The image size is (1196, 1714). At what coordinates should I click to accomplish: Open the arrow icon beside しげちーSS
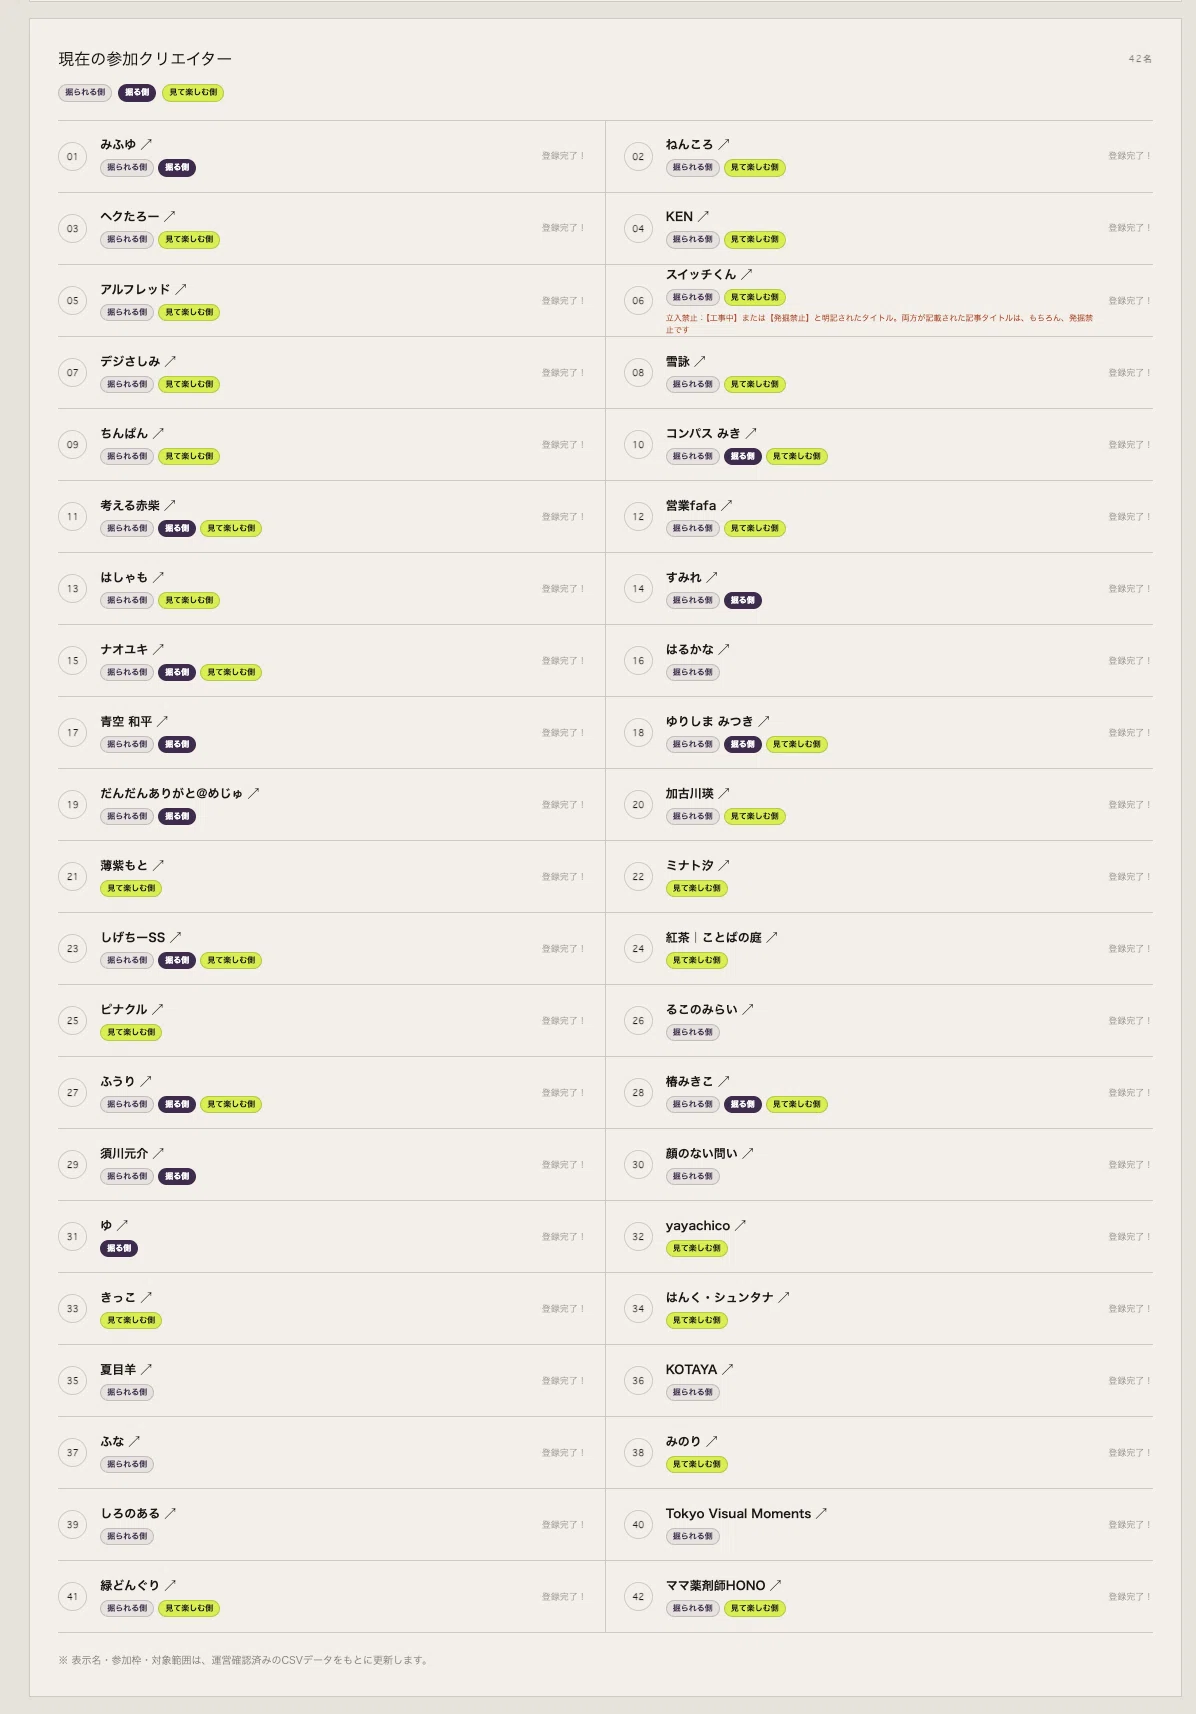coord(175,937)
